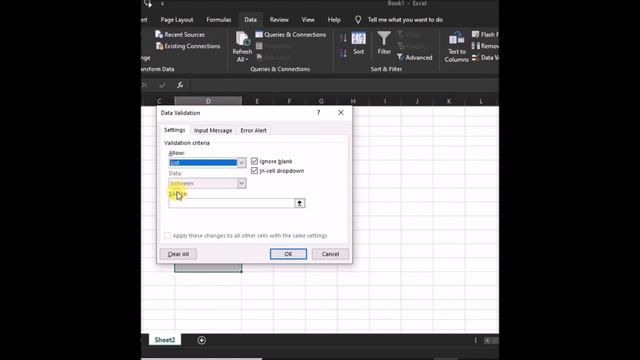Viewport: 640px width, 360px height.
Task: Click the Tell me lightbulb icon
Action: 358,20
